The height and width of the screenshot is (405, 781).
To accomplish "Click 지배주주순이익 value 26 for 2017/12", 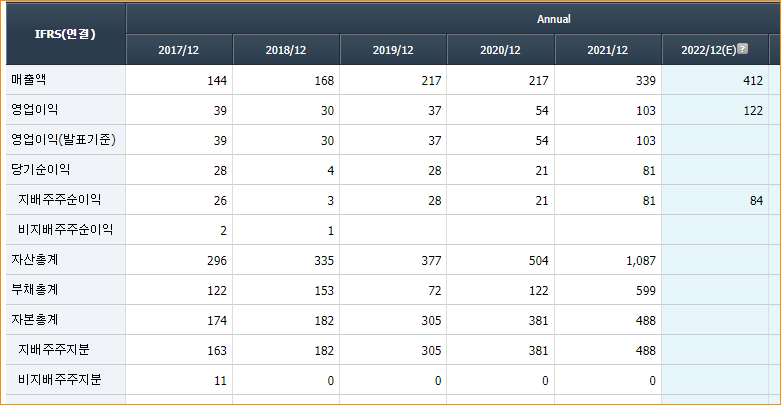I will (x=220, y=201).
